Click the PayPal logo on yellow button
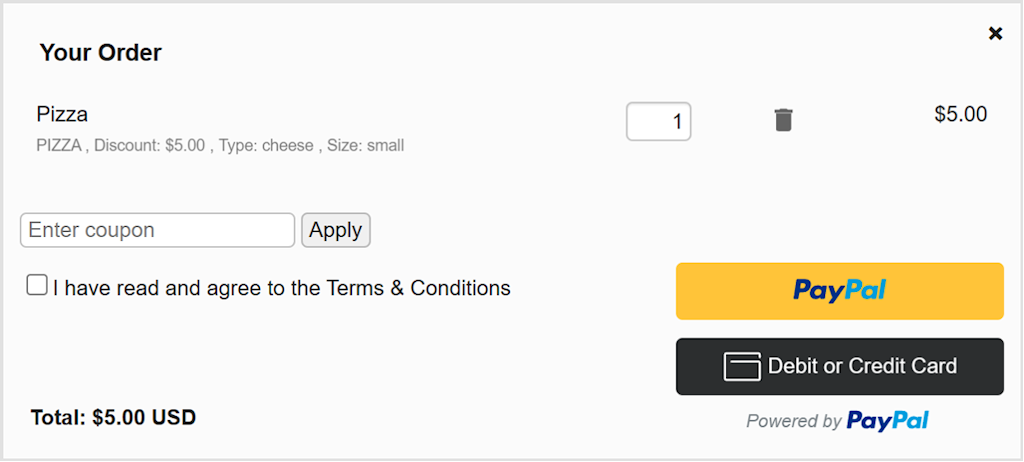This screenshot has width=1024, height=462. pos(839,290)
